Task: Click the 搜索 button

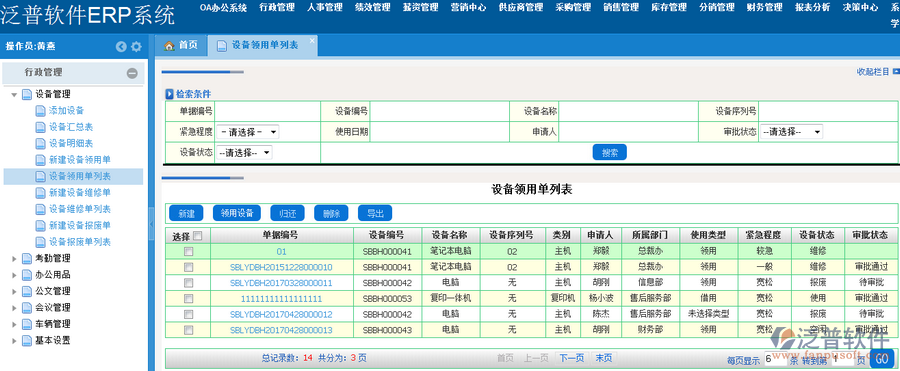Action: tap(610, 152)
